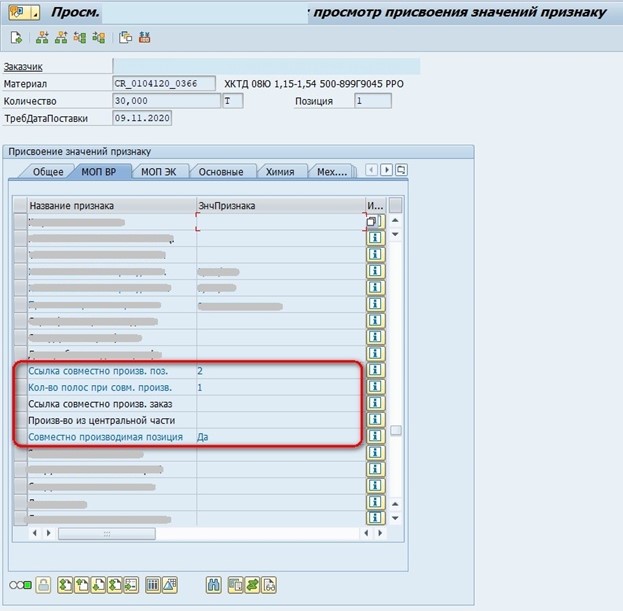Open info for Кол-во полос при совм. произв. row
Viewport: 623px width, 611px height.
click(375, 387)
